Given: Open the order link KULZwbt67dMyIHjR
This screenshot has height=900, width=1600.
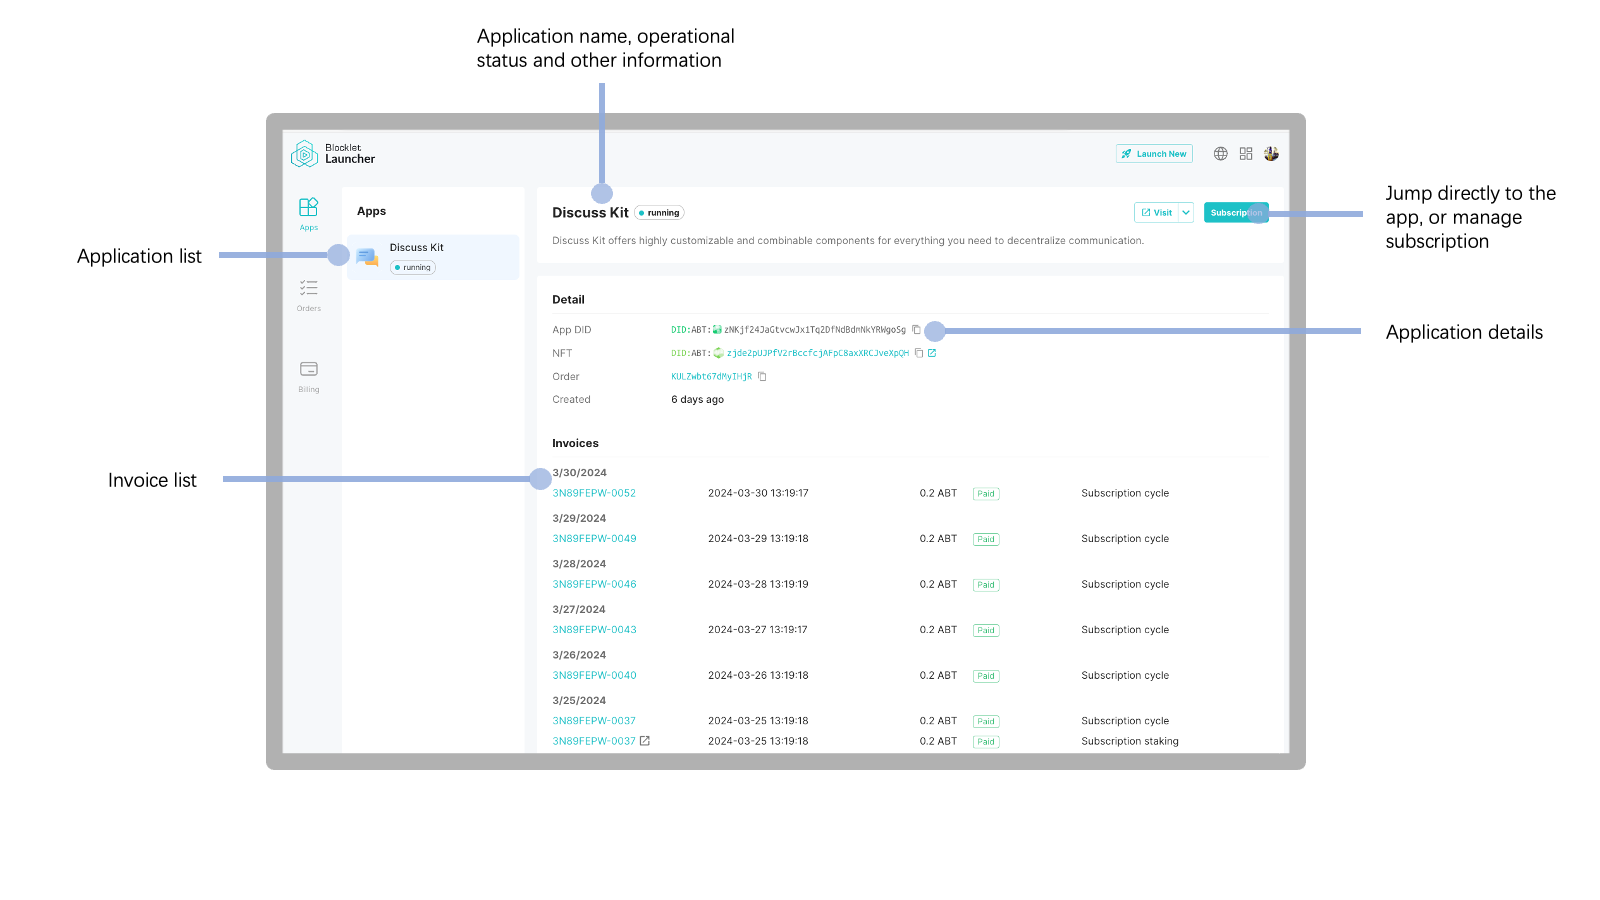Looking at the screenshot, I should pyautogui.click(x=711, y=377).
